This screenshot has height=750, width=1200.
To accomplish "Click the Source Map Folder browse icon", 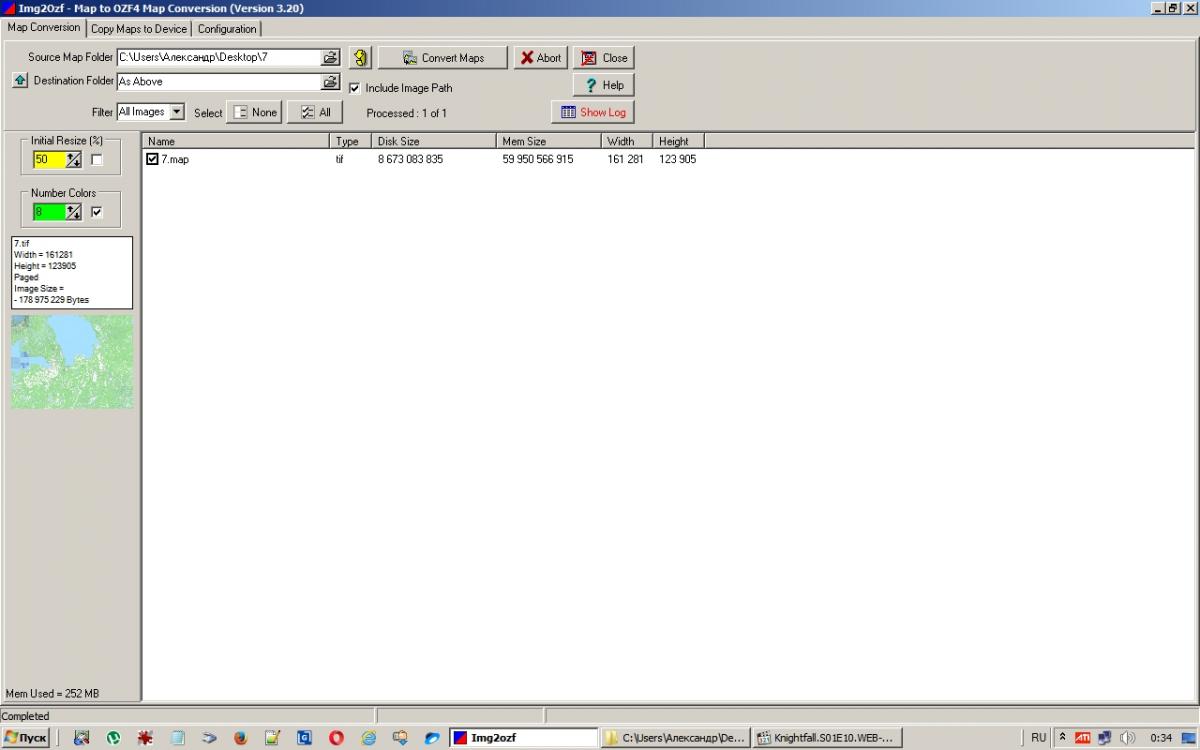I will coord(330,58).
